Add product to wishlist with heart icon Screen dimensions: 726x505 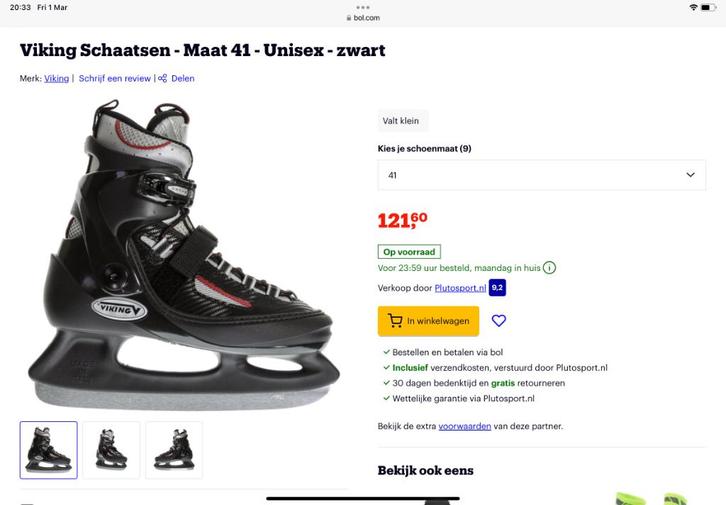(x=499, y=321)
